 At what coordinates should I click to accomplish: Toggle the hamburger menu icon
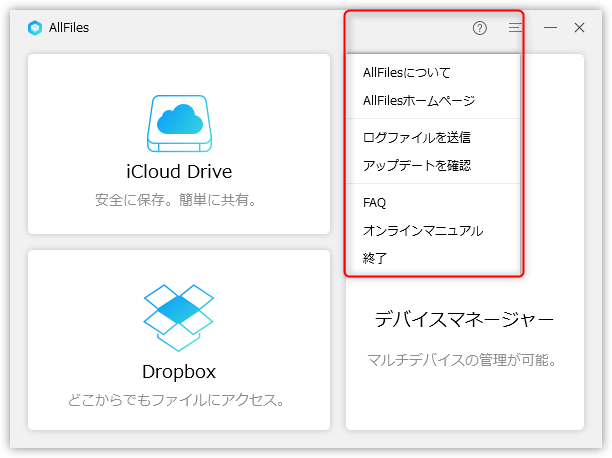[514, 27]
